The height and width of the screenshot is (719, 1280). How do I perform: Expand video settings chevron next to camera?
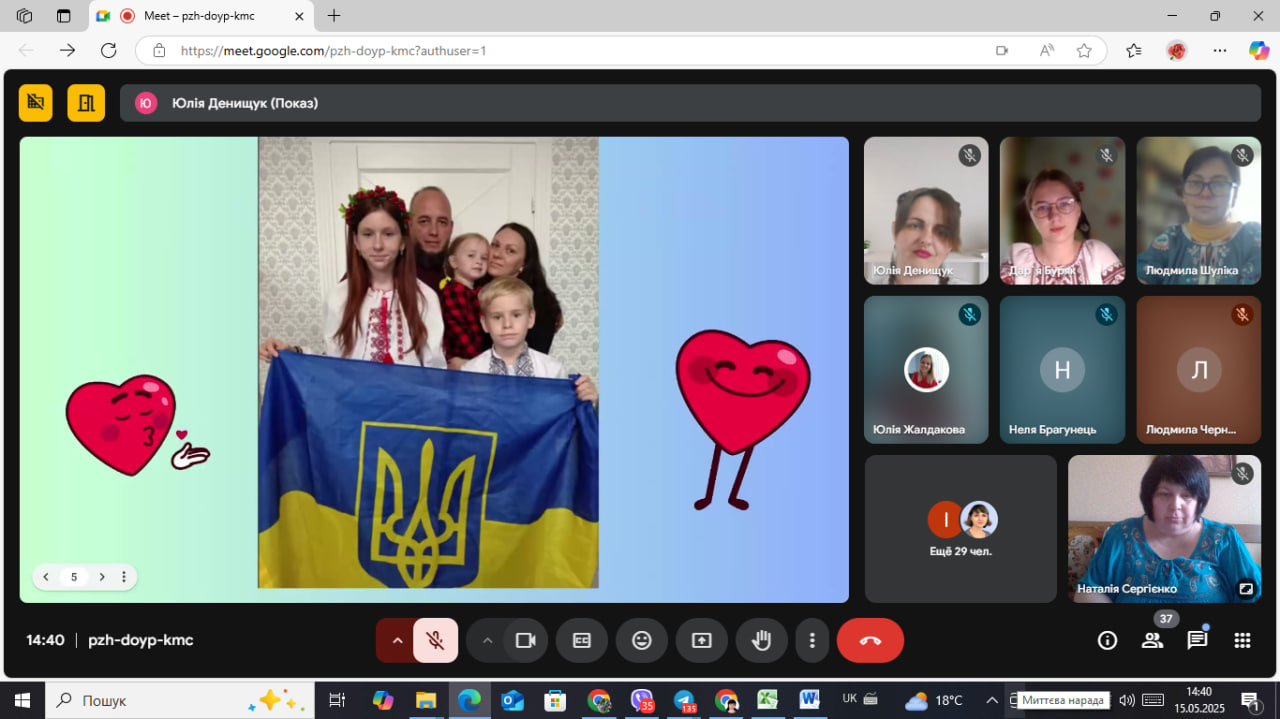click(x=487, y=641)
